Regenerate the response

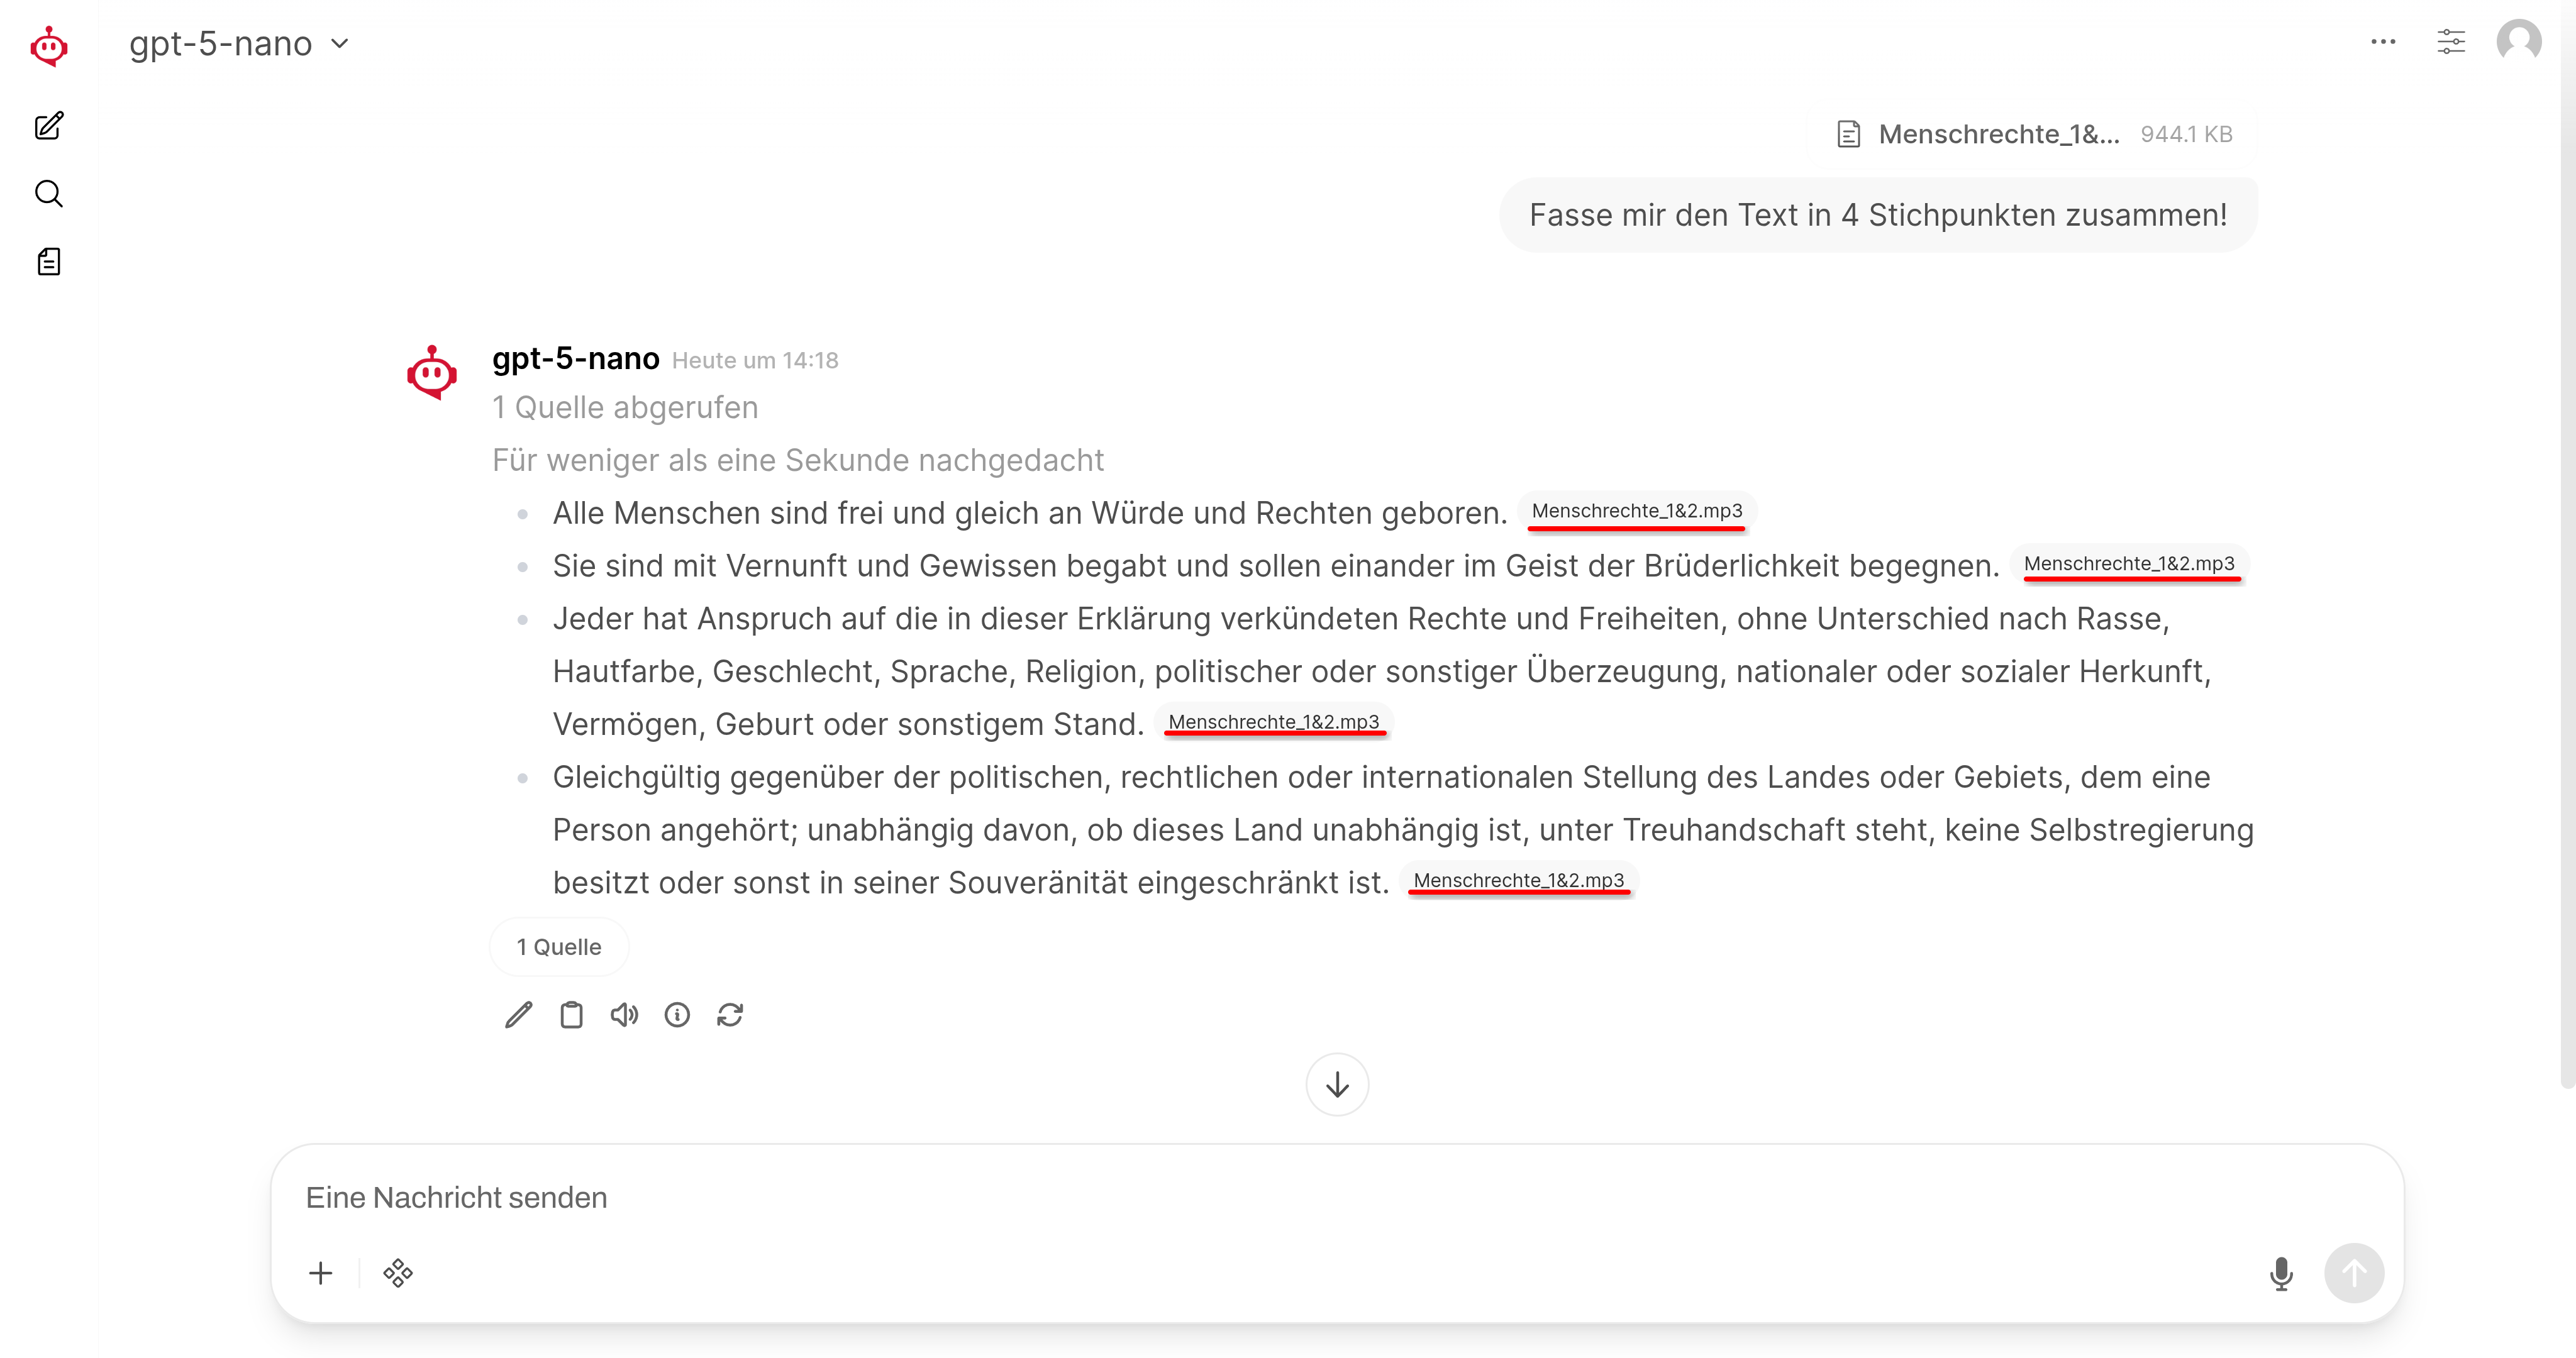pos(730,1015)
